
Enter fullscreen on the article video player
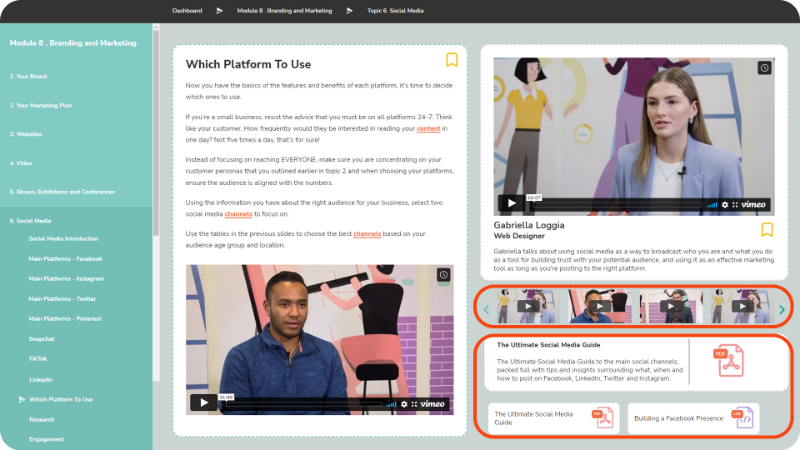[x=412, y=404]
